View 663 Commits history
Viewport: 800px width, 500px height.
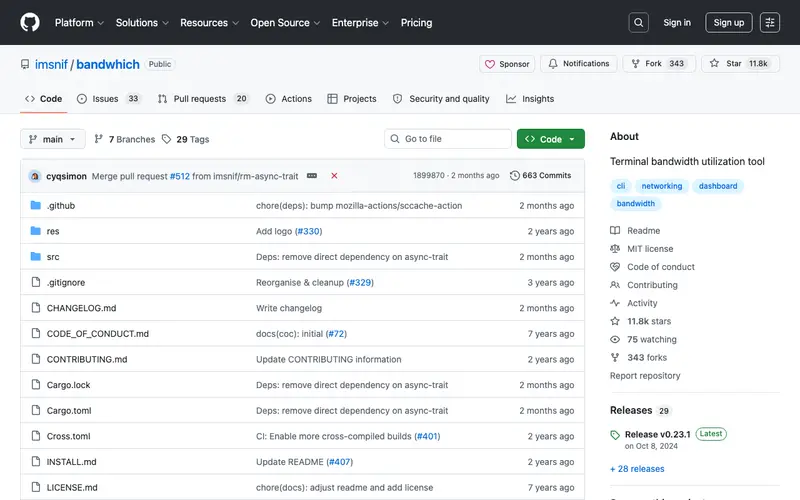[540, 176]
